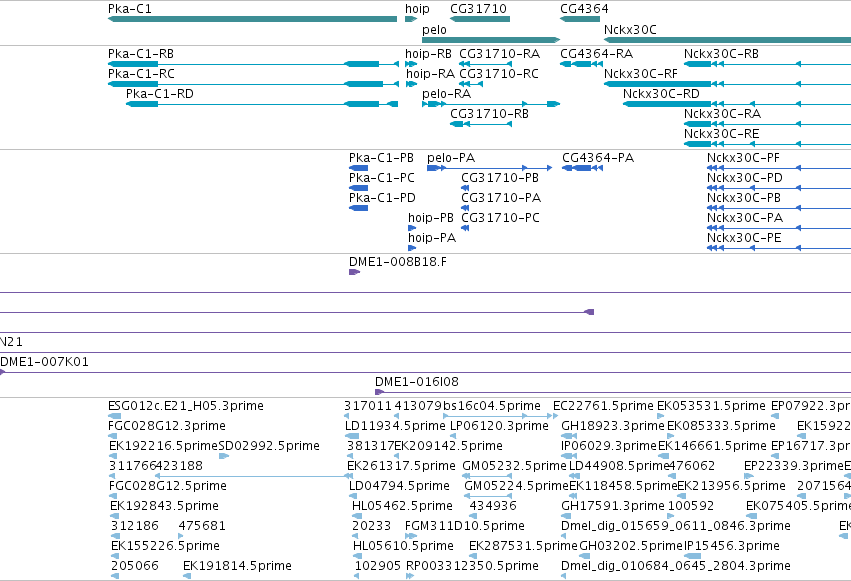Screen dimensions: 851x581
Task: Select transcript CG31710-RA
Action: 499,54
